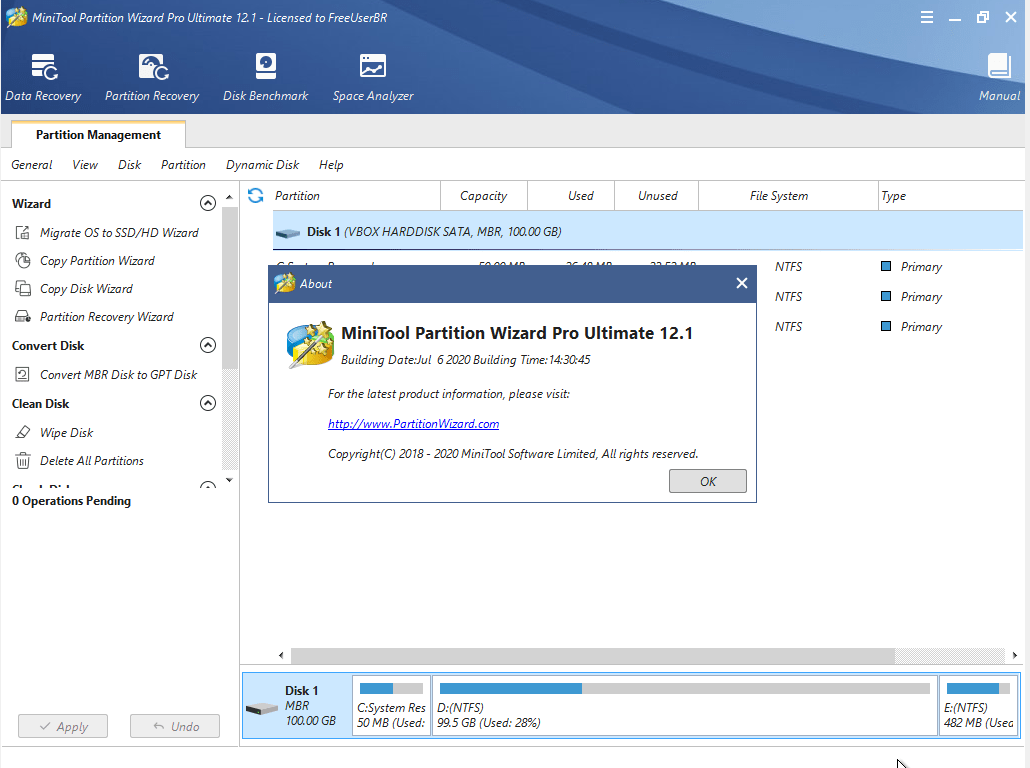
Task: Sort by the Used column header
Action: [571, 196]
